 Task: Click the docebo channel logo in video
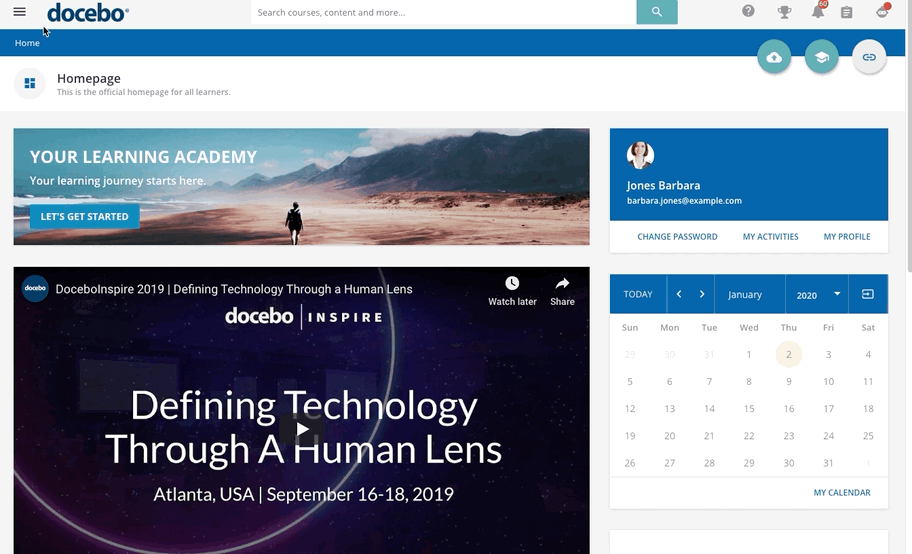pyautogui.click(x=35, y=289)
